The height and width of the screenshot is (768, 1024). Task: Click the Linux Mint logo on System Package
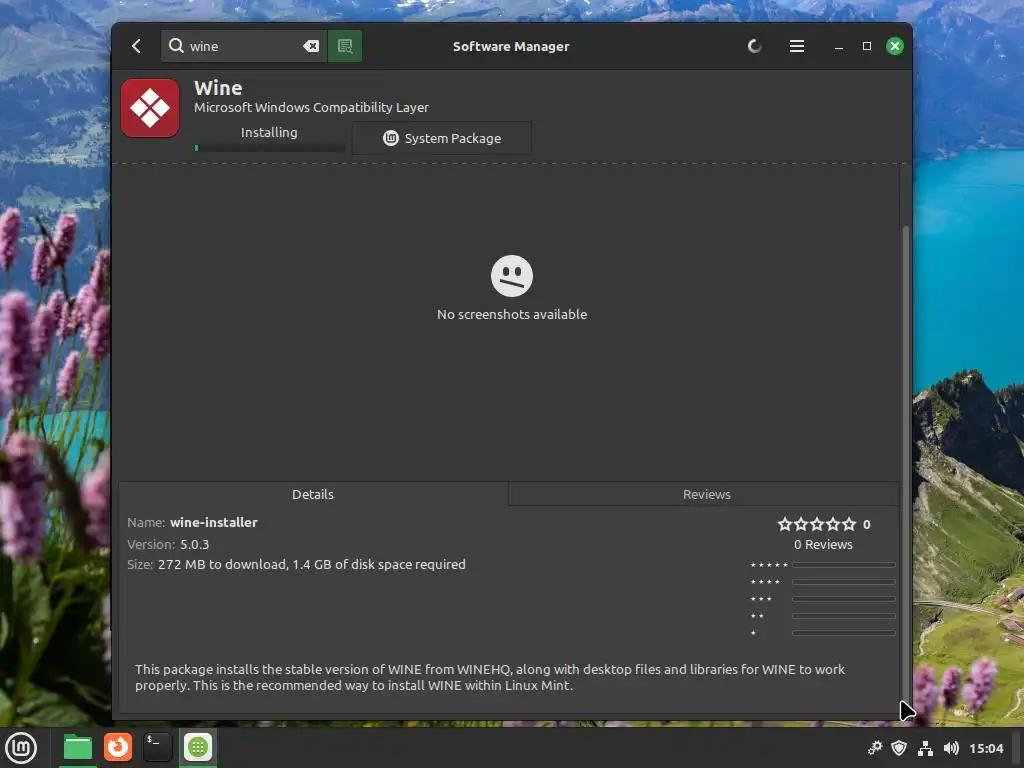tap(391, 138)
